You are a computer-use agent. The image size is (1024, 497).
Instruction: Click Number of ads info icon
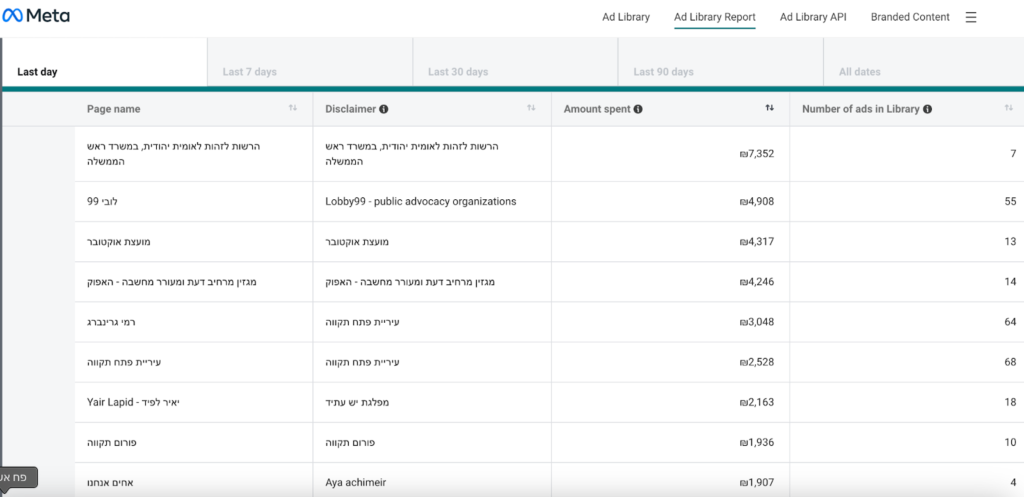click(x=928, y=109)
